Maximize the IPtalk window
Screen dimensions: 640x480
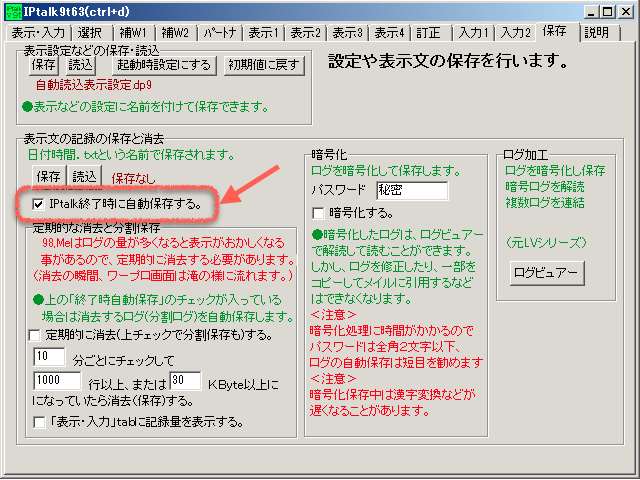pos(608,12)
